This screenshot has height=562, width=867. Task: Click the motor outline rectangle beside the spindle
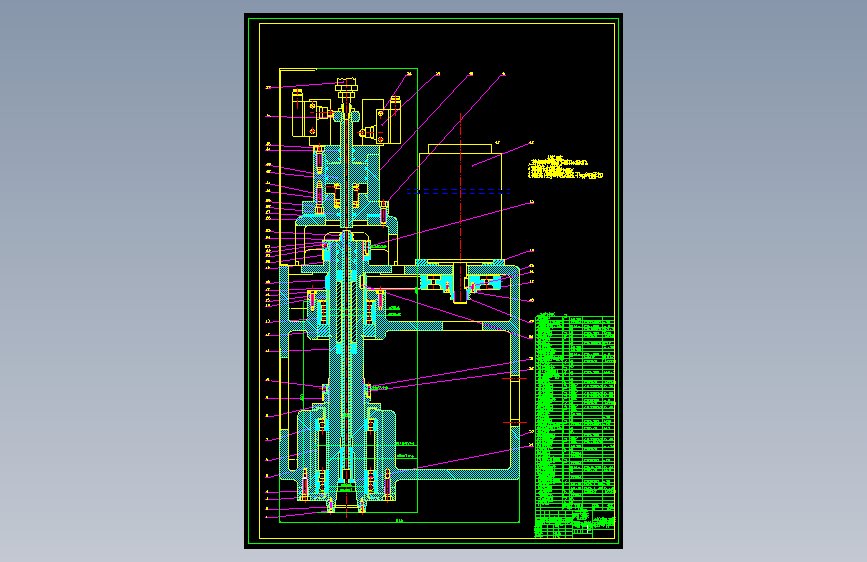(461, 206)
